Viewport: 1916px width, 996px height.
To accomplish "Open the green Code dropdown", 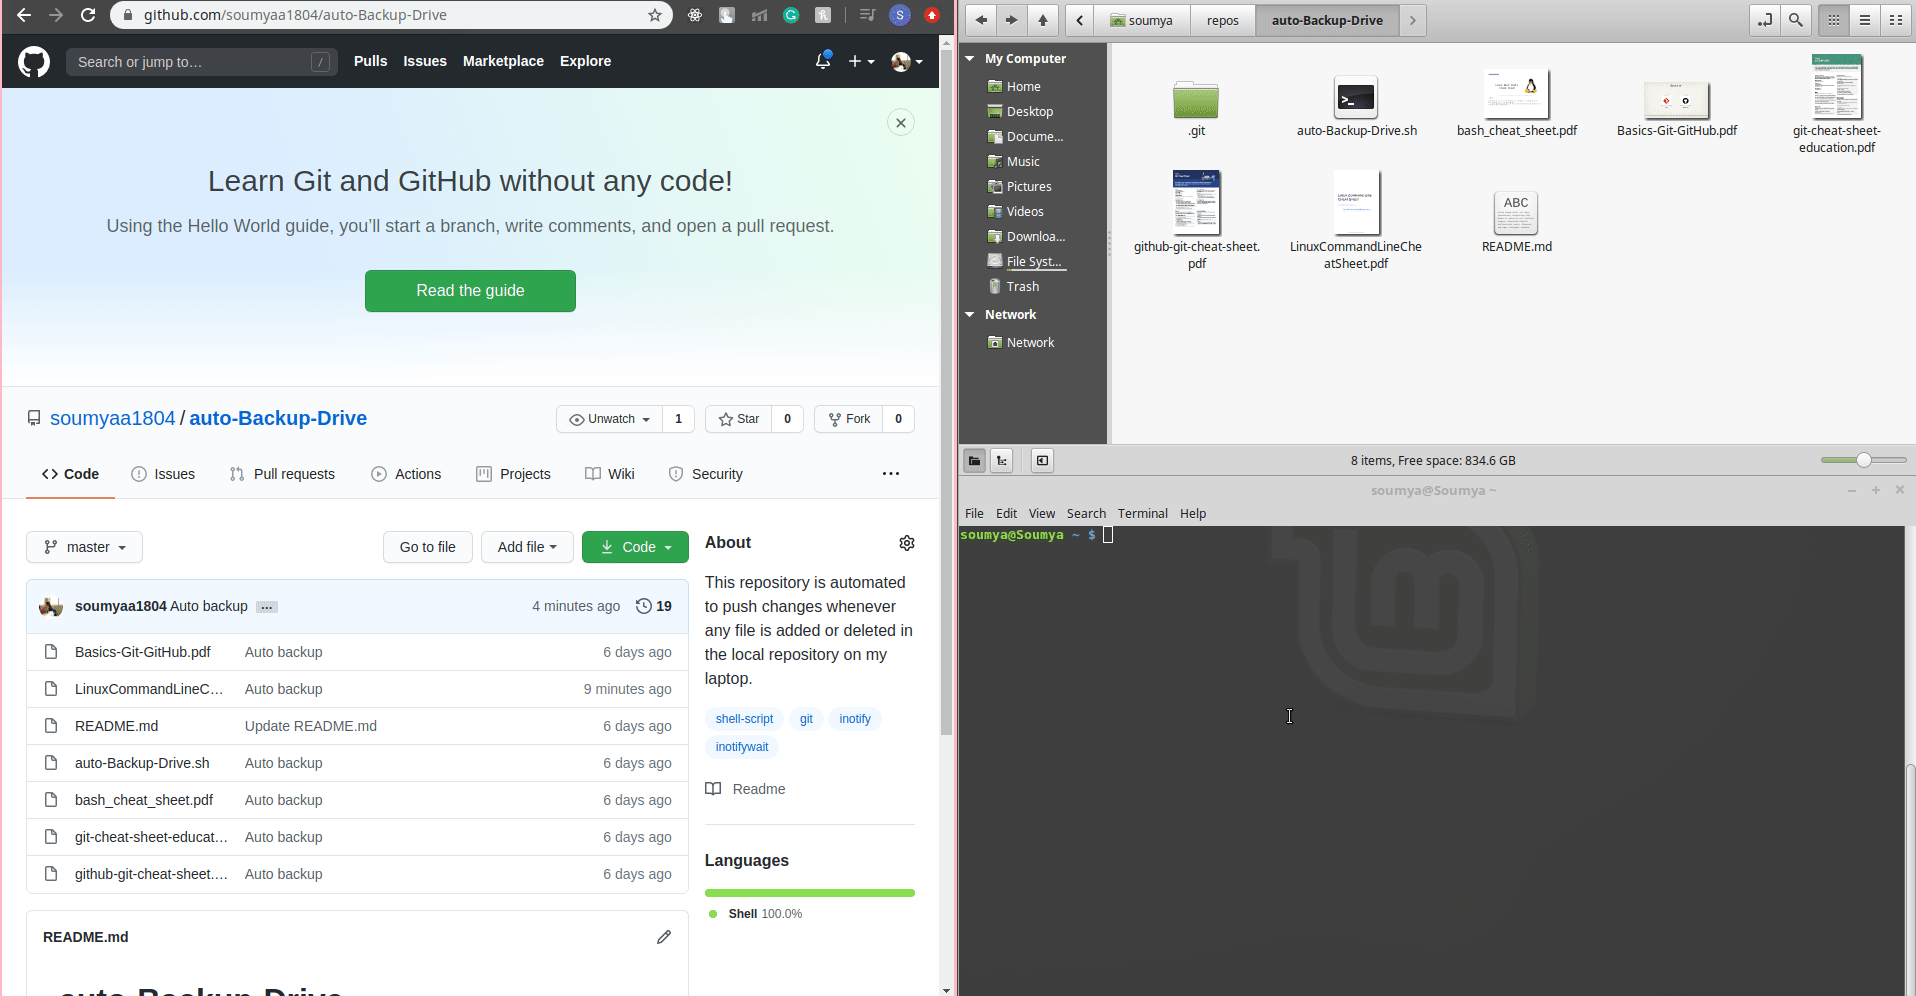I will (635, 547).
